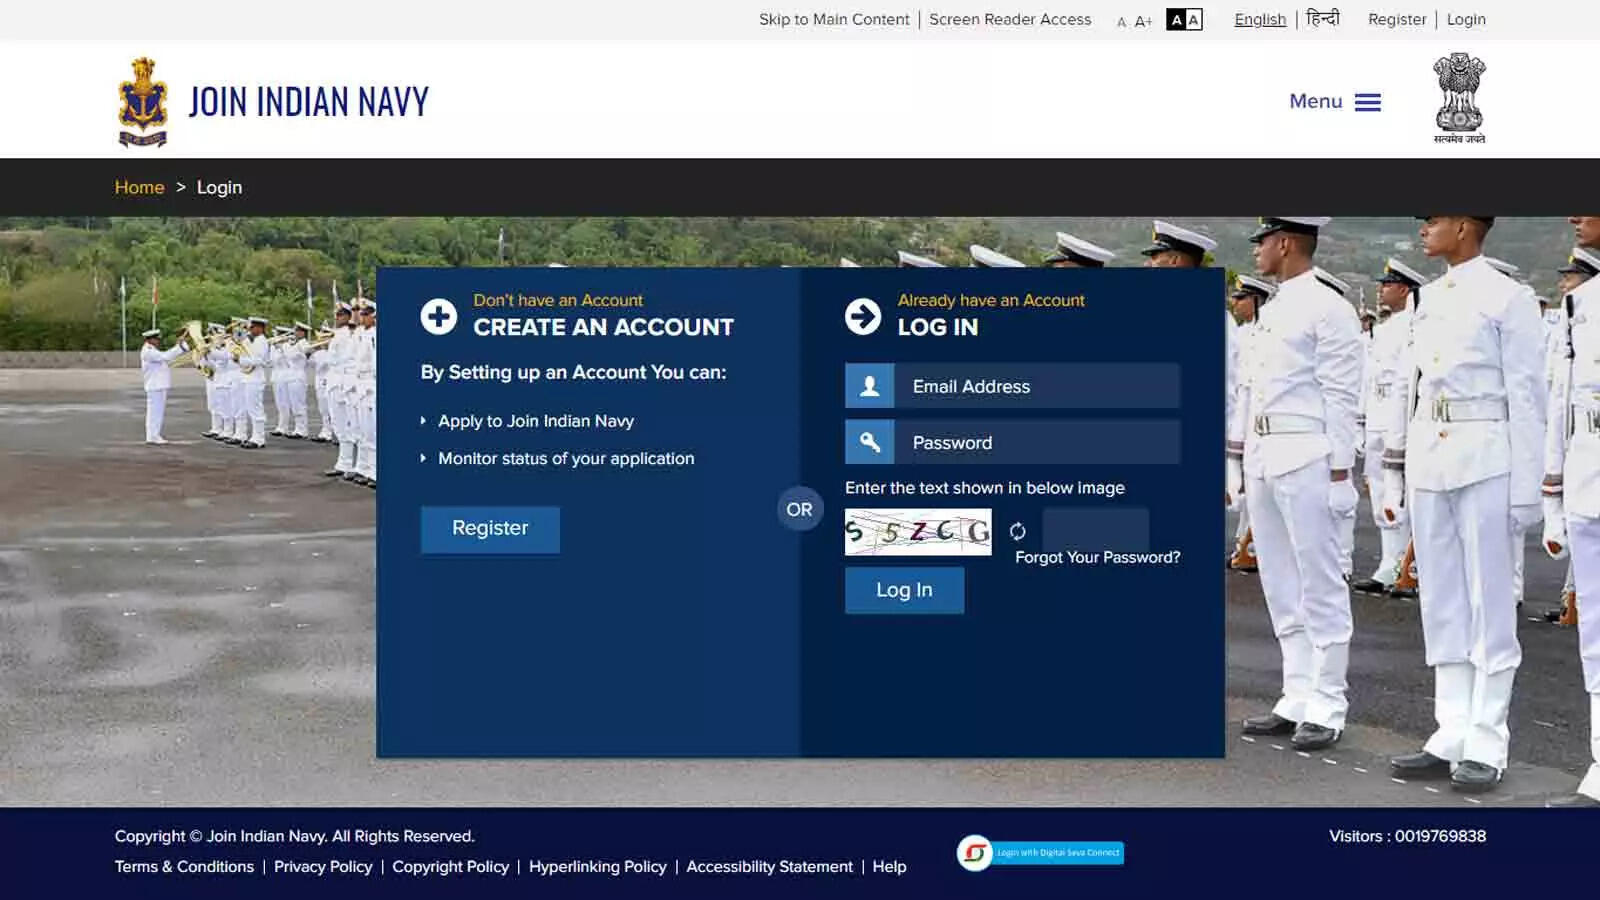Switch the site language to English
Screen dimensions: 1600x900
(x=1259, y=19)
